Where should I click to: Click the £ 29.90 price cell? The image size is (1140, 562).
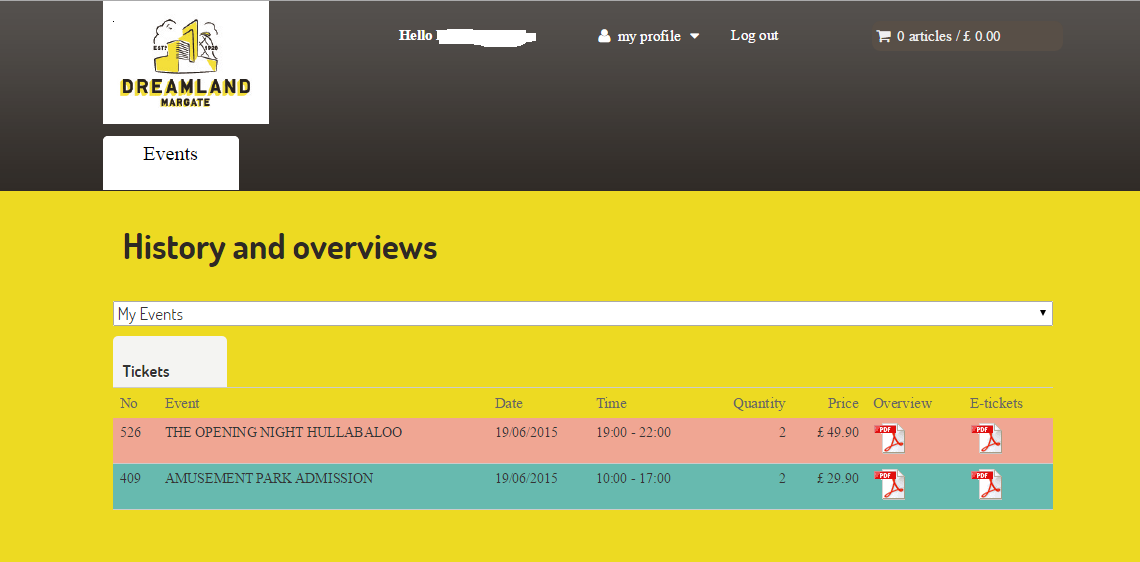point(838,478)
